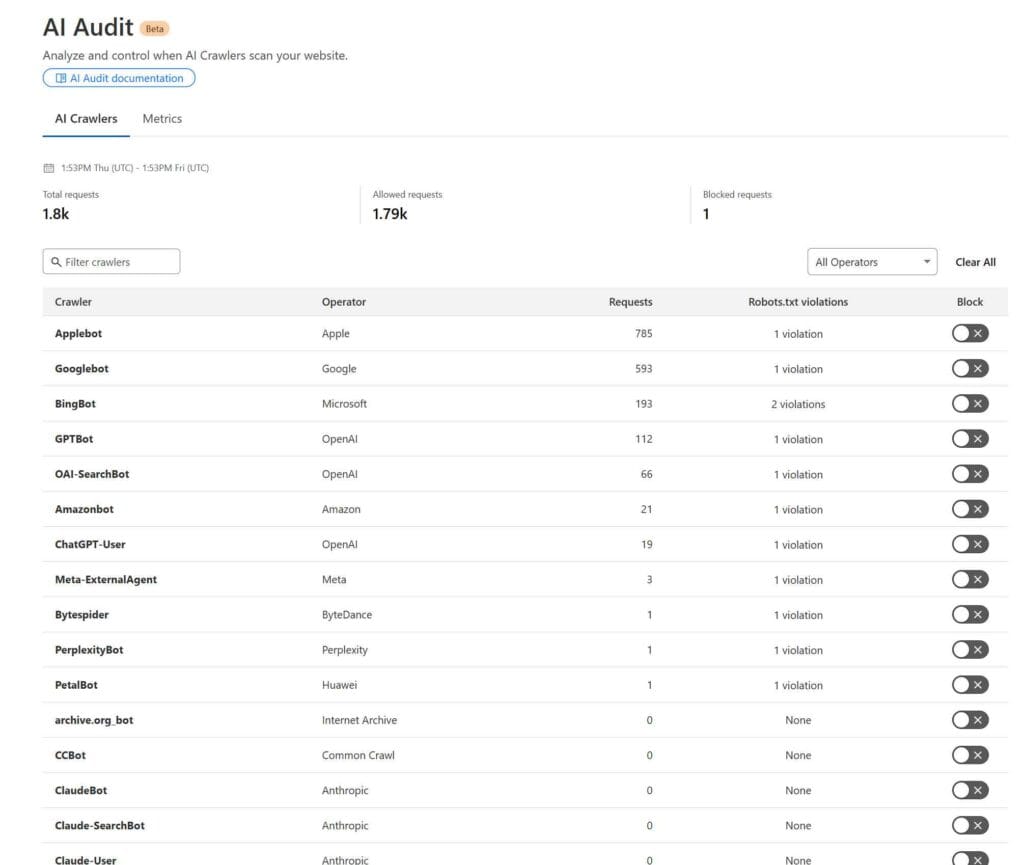Open the All Operators dropdown
The height and width of the screenshot is (865, 1024).
(870, 262)
